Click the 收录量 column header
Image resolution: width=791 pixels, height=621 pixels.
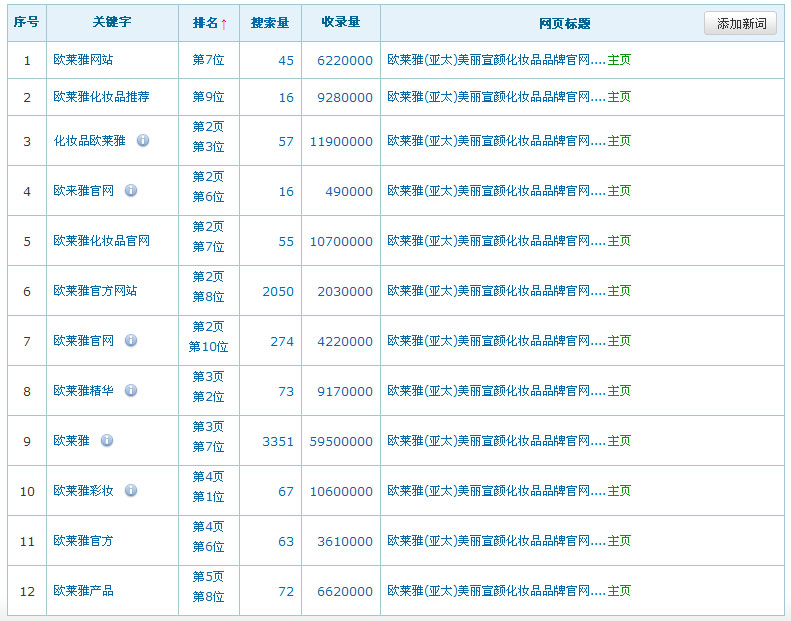pyautogui.click(x=340, y=23)
